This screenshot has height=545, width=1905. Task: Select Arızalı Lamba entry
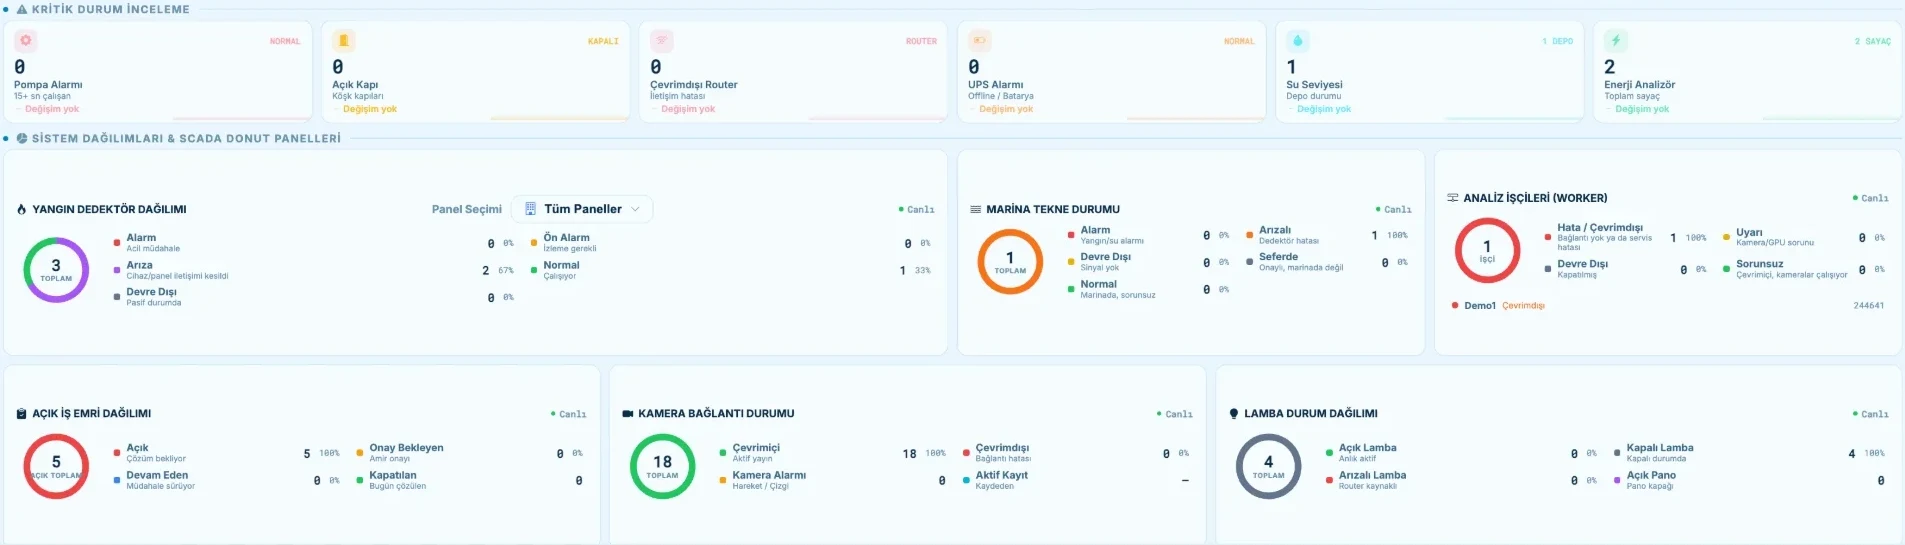pos(1462,480)
